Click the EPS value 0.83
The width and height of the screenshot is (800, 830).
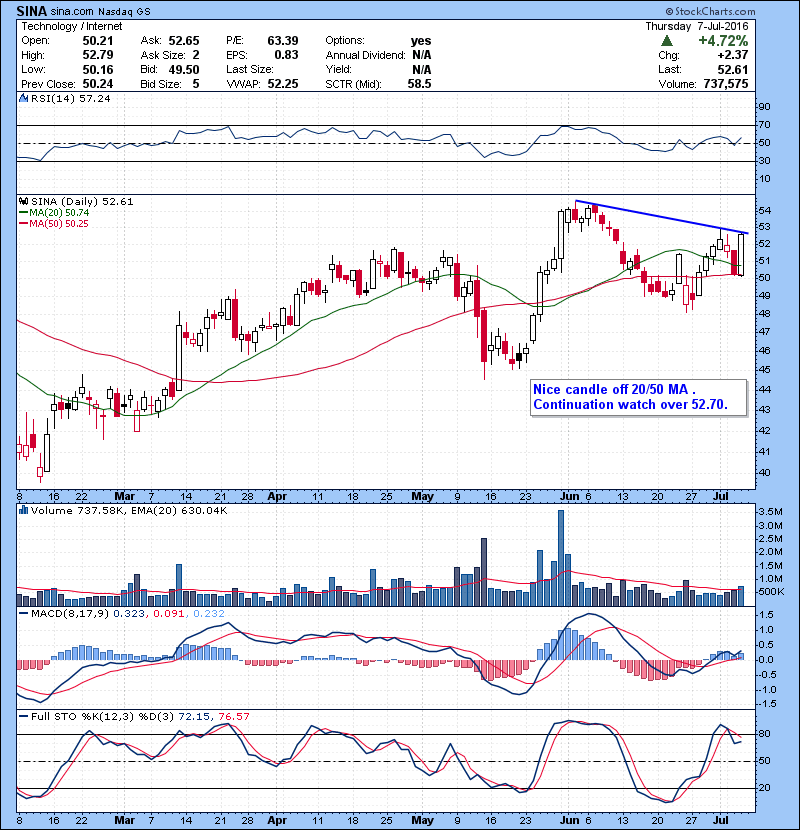pyautogui.click(x=286, y=55)
